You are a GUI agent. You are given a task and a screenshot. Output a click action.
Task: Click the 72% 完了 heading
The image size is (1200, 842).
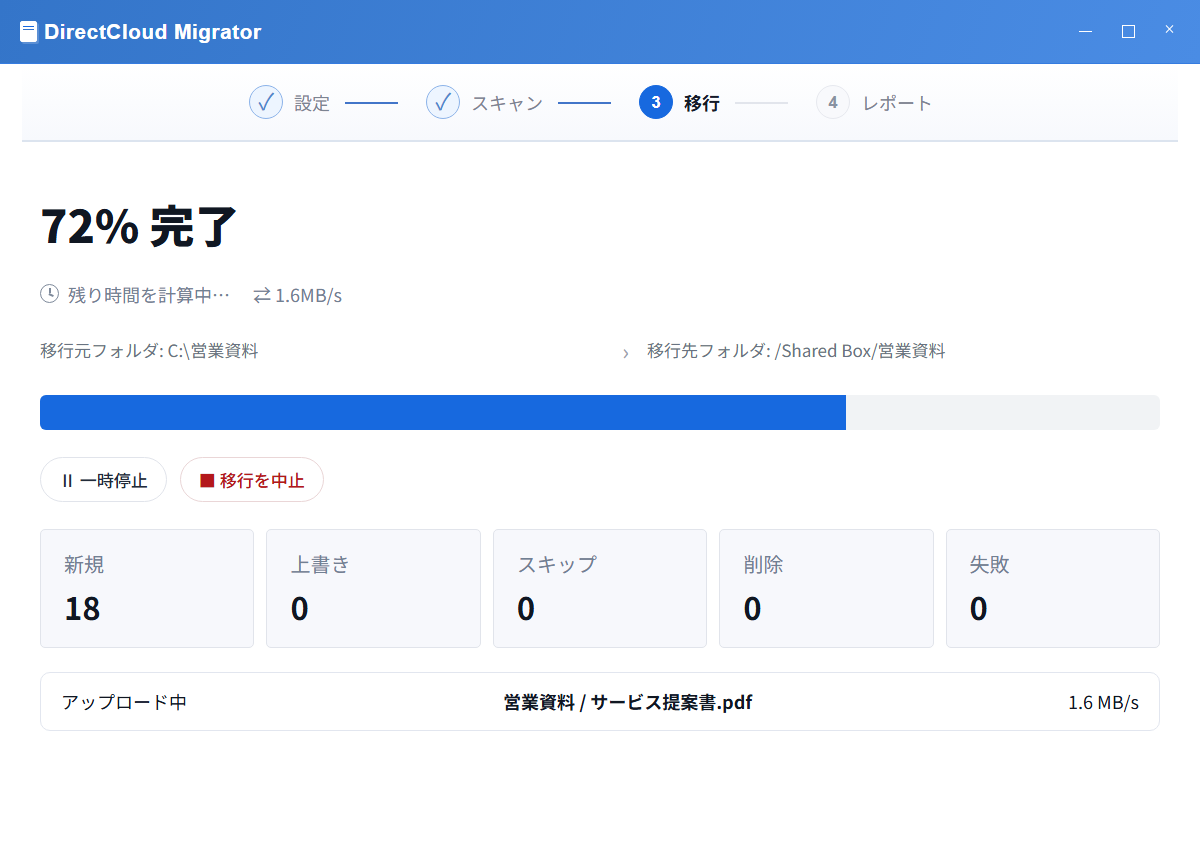(x=139, y=226)
